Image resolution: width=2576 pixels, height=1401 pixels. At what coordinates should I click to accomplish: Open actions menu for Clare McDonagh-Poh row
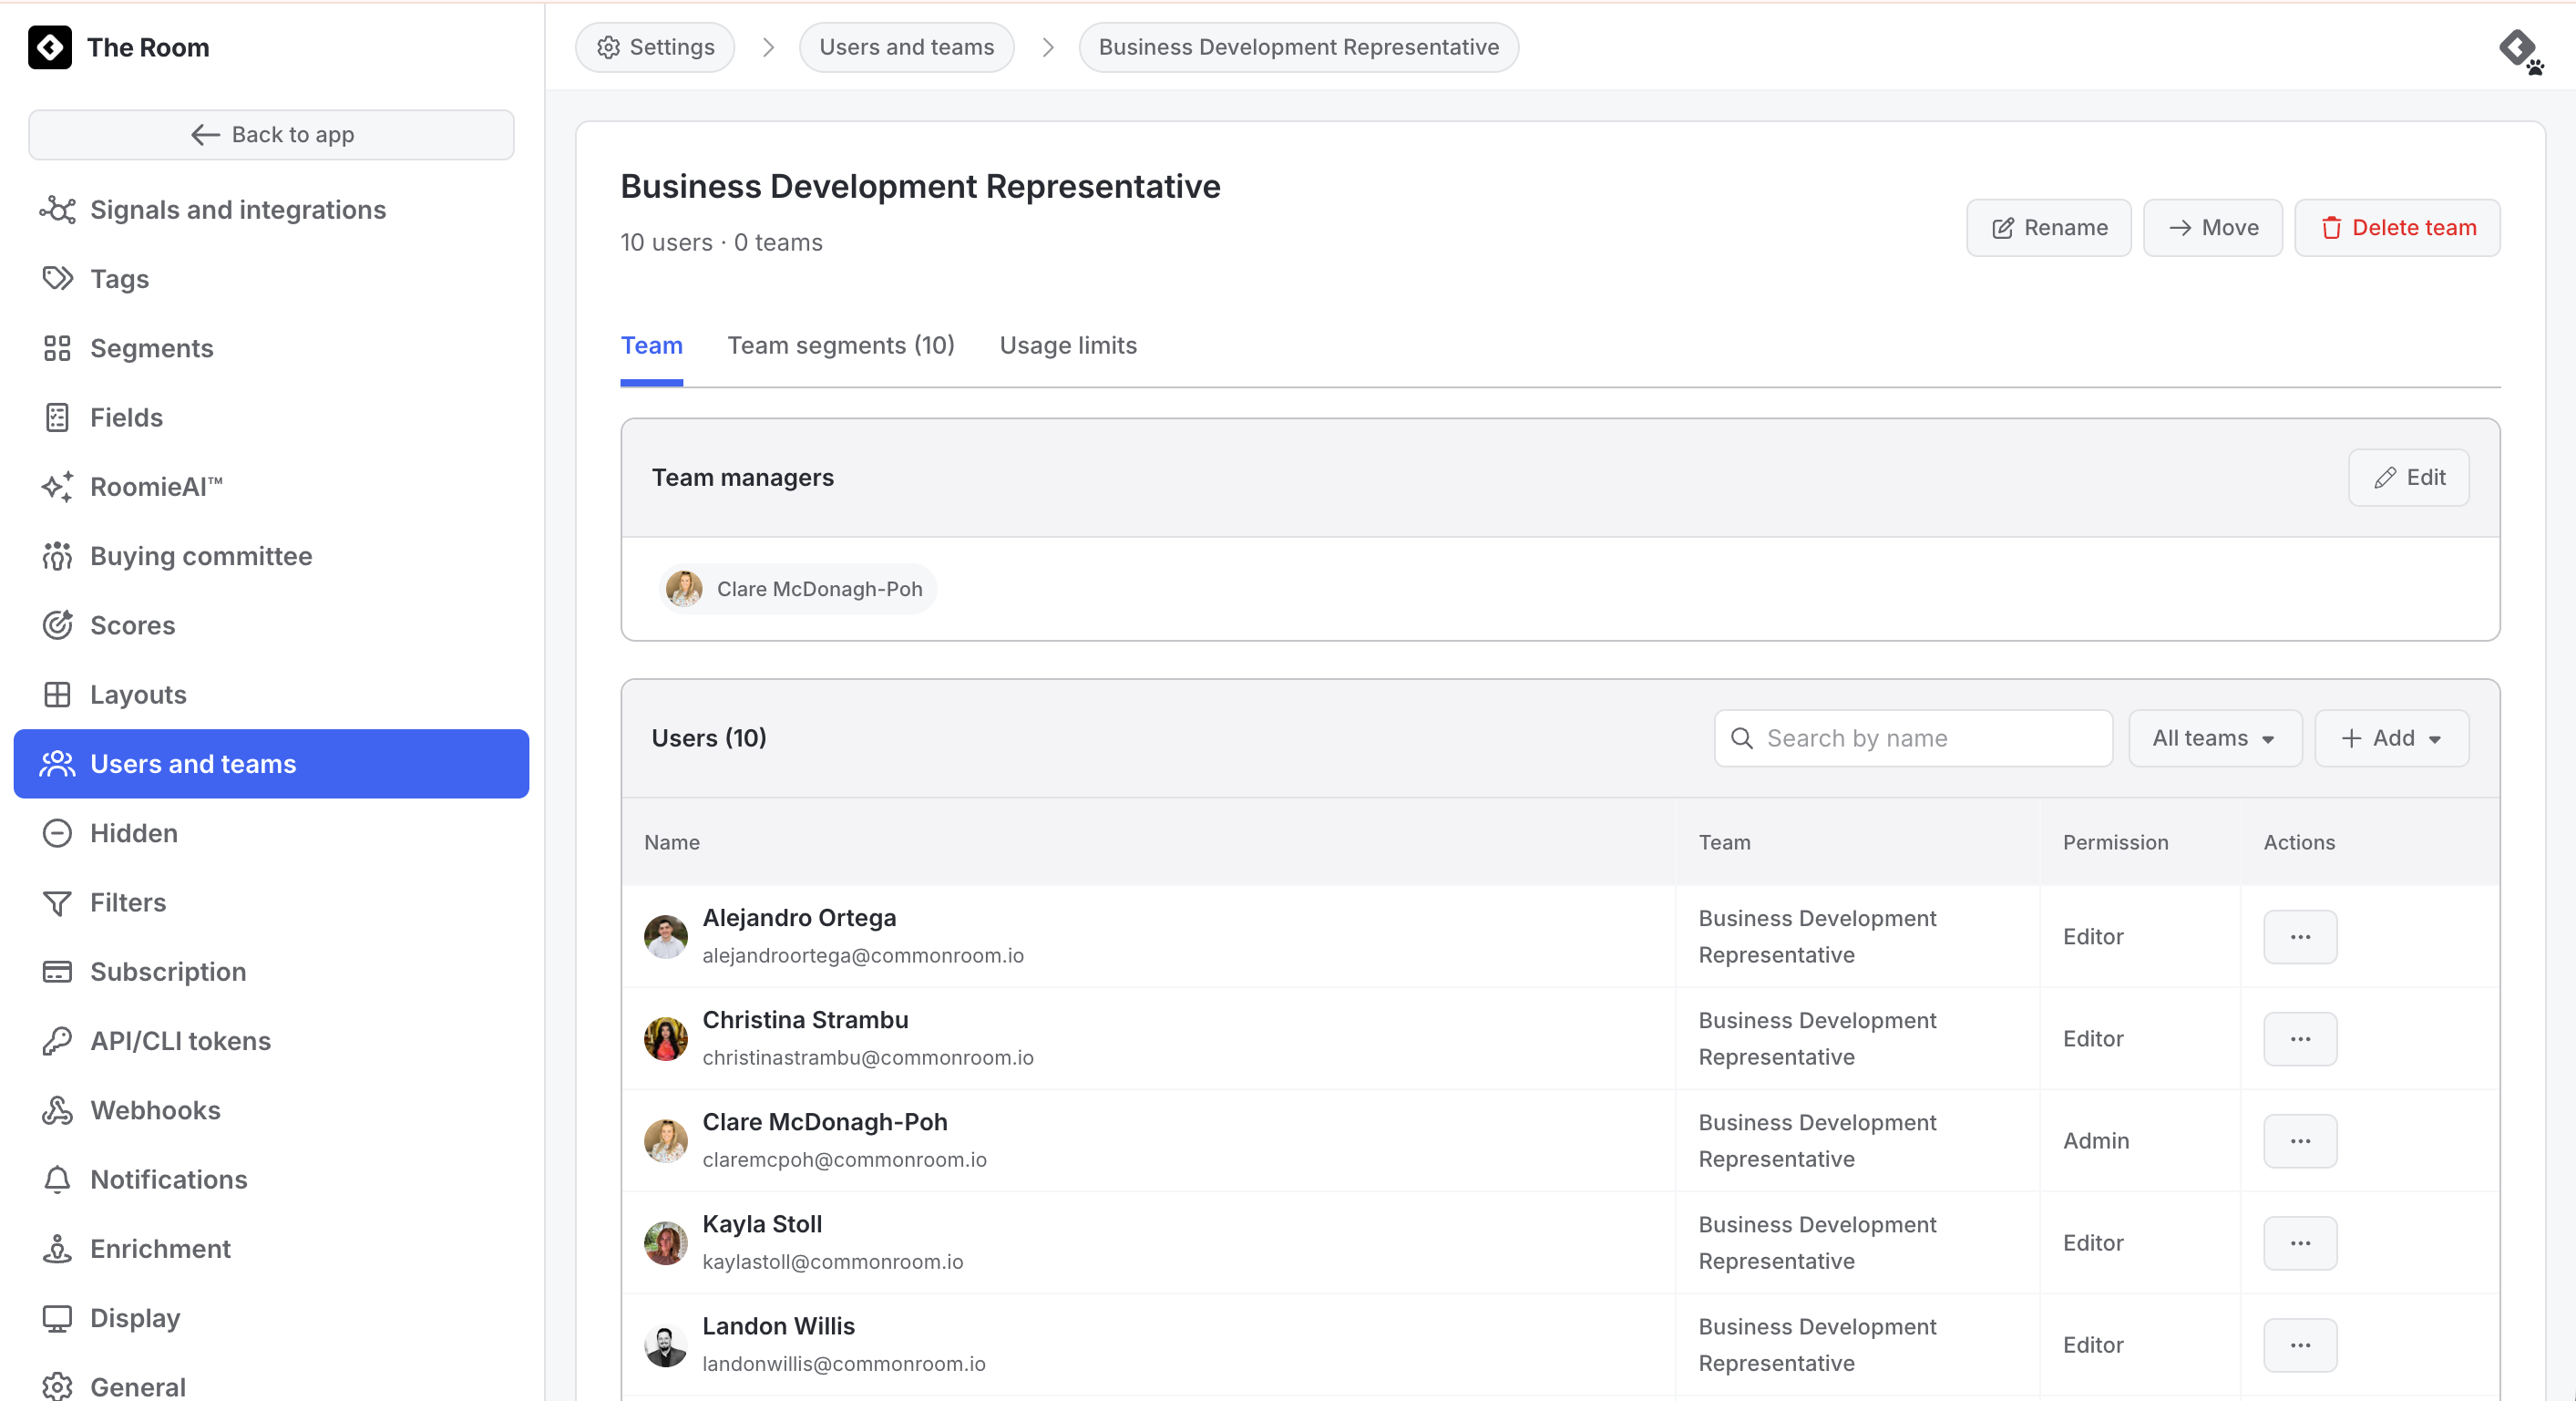pyautogui.click(x=2299, y=1141)
